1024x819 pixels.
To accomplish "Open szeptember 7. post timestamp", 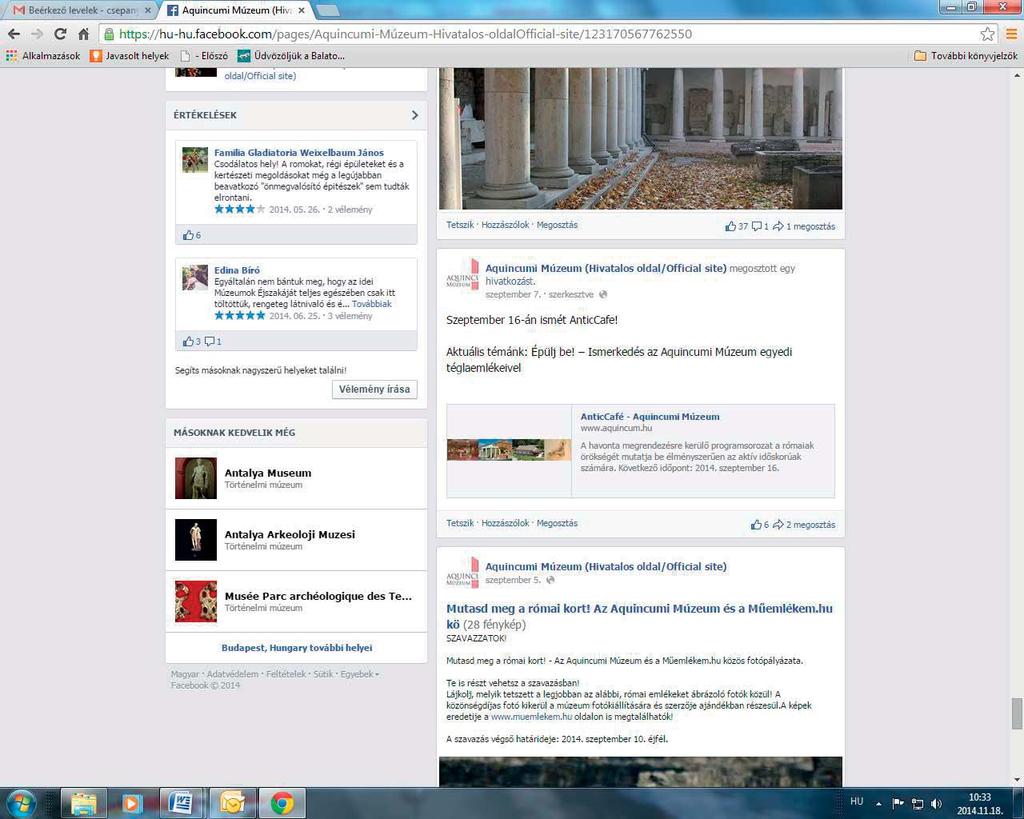I will (513, 295).
